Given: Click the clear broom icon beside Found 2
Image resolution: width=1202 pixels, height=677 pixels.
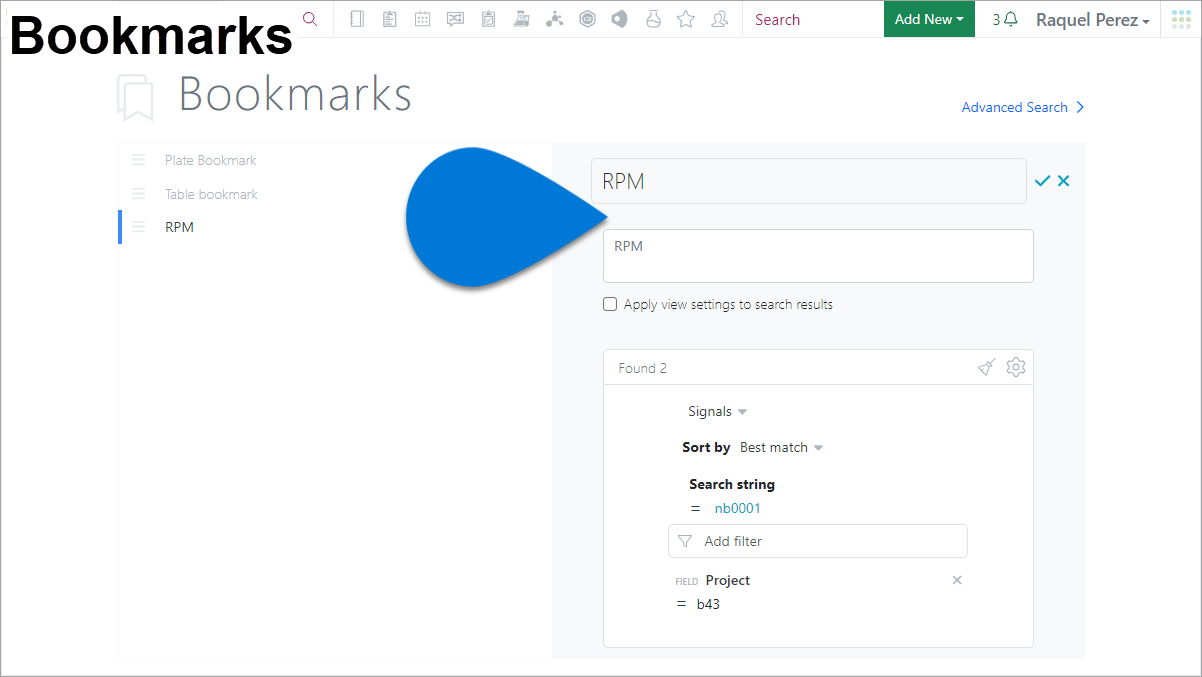Looking at the screenshot, I should [x=986, y=368].
